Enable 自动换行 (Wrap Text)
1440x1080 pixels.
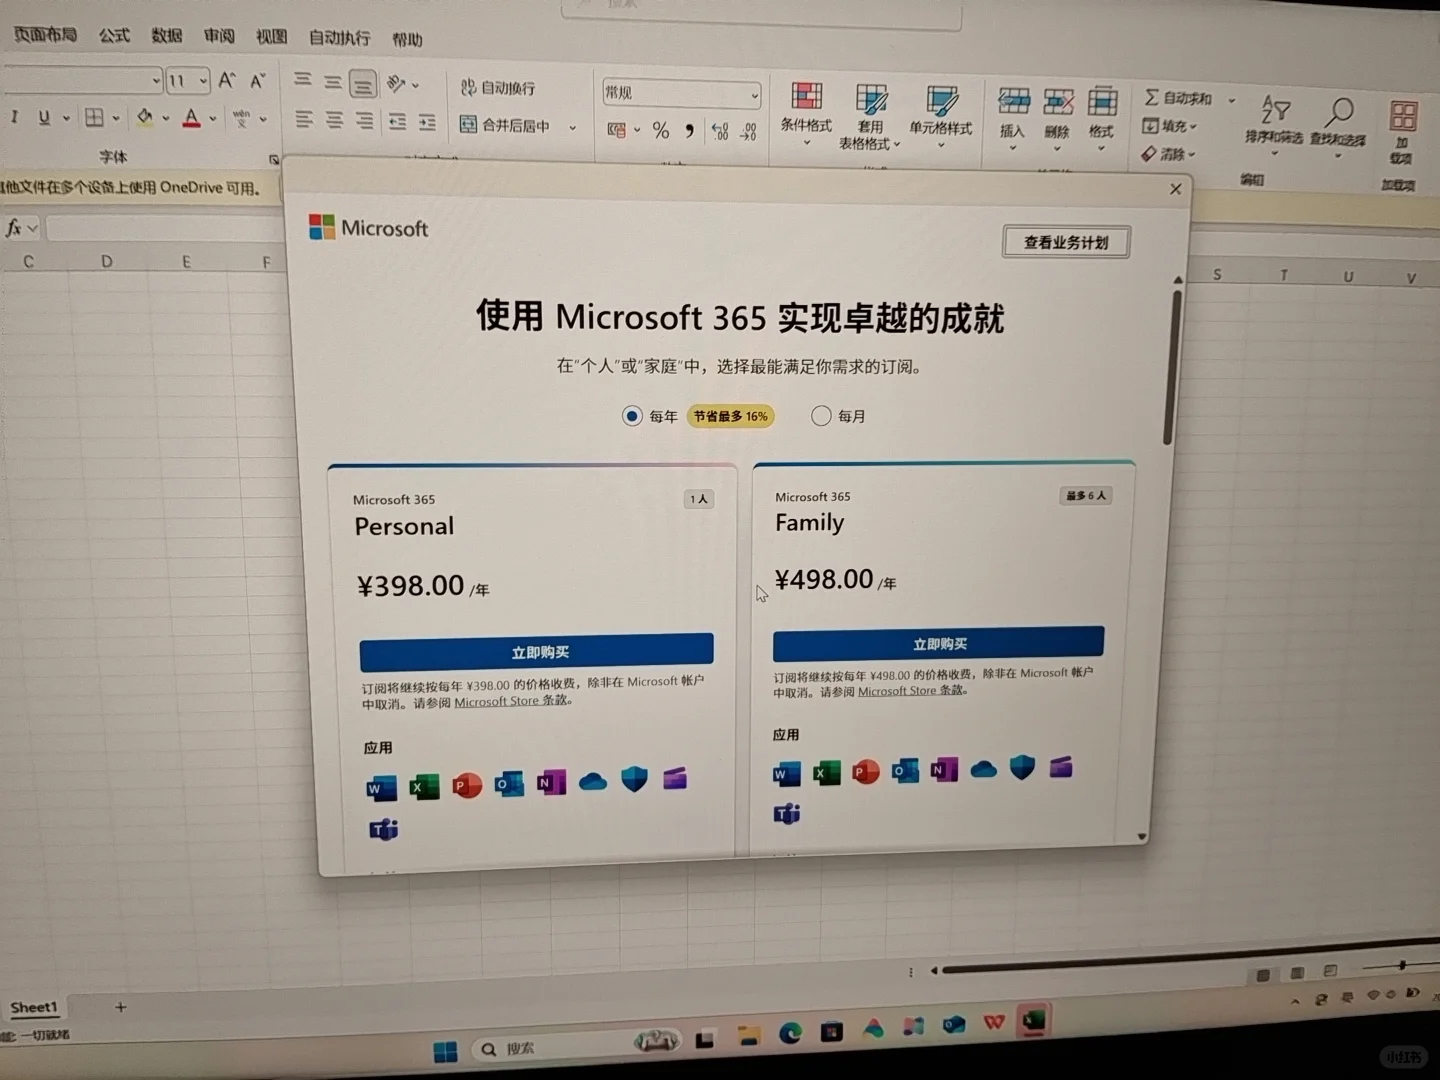point(498,88)
